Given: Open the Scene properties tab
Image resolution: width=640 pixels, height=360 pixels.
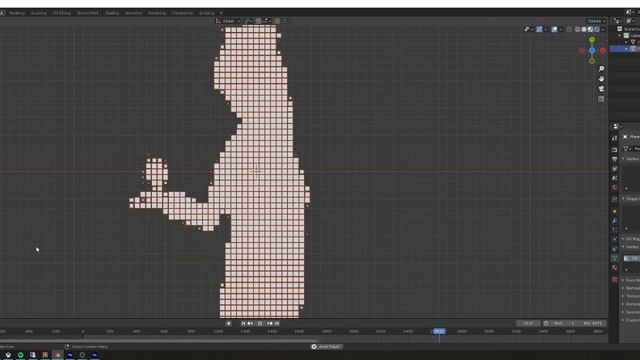Looking at the screenshot, I should point(615,178).
